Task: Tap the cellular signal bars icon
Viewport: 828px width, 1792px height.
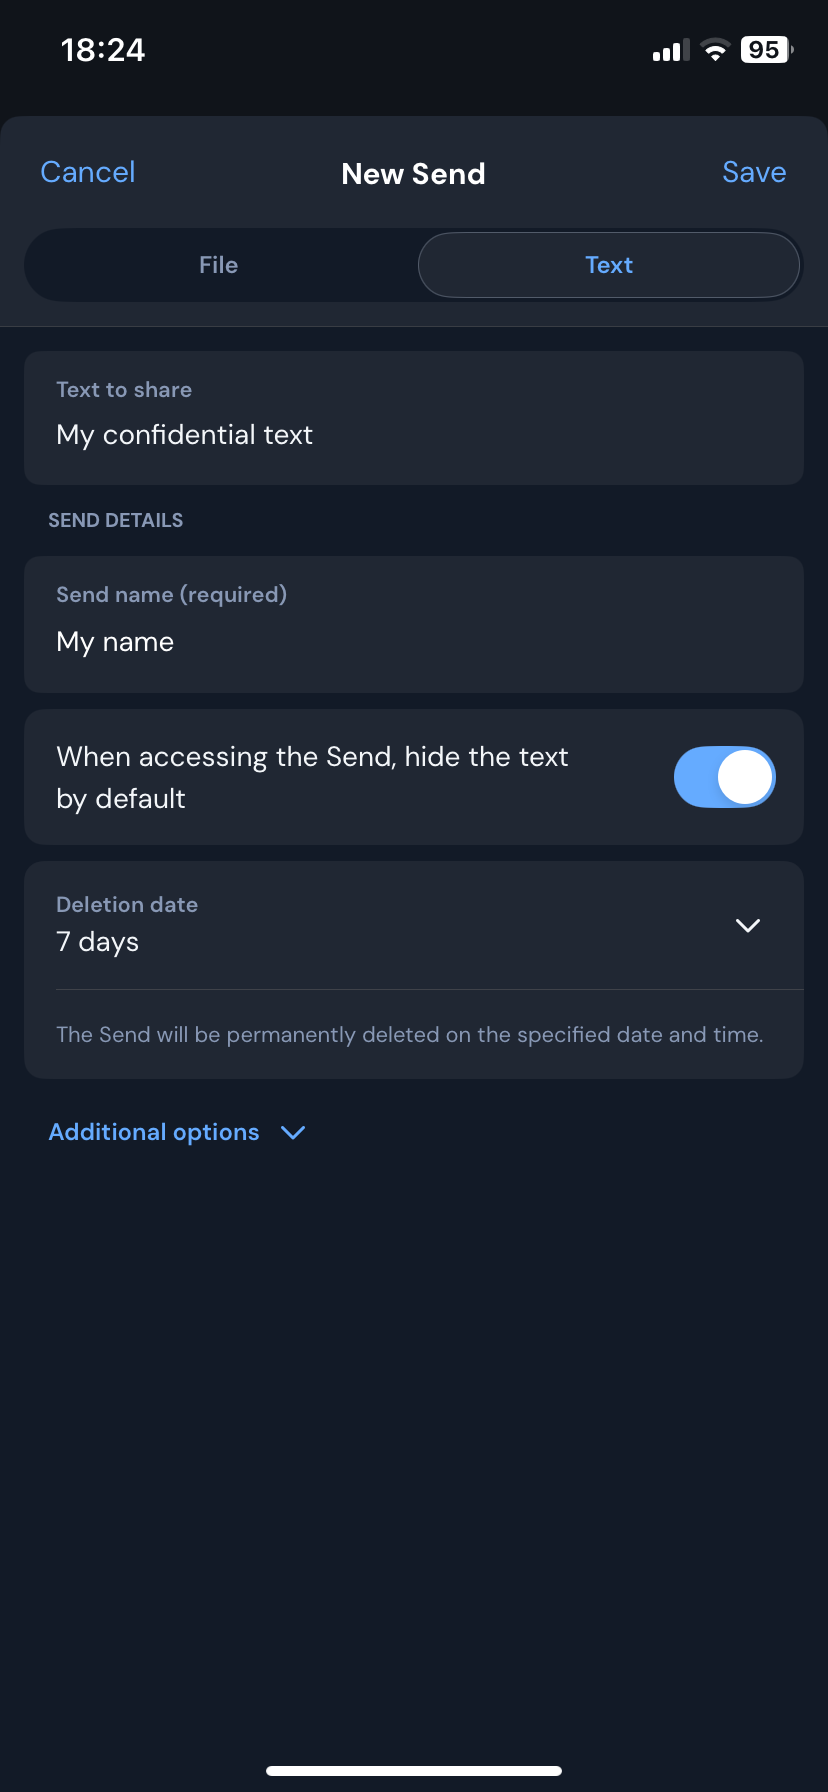Action: click(671, 50)
